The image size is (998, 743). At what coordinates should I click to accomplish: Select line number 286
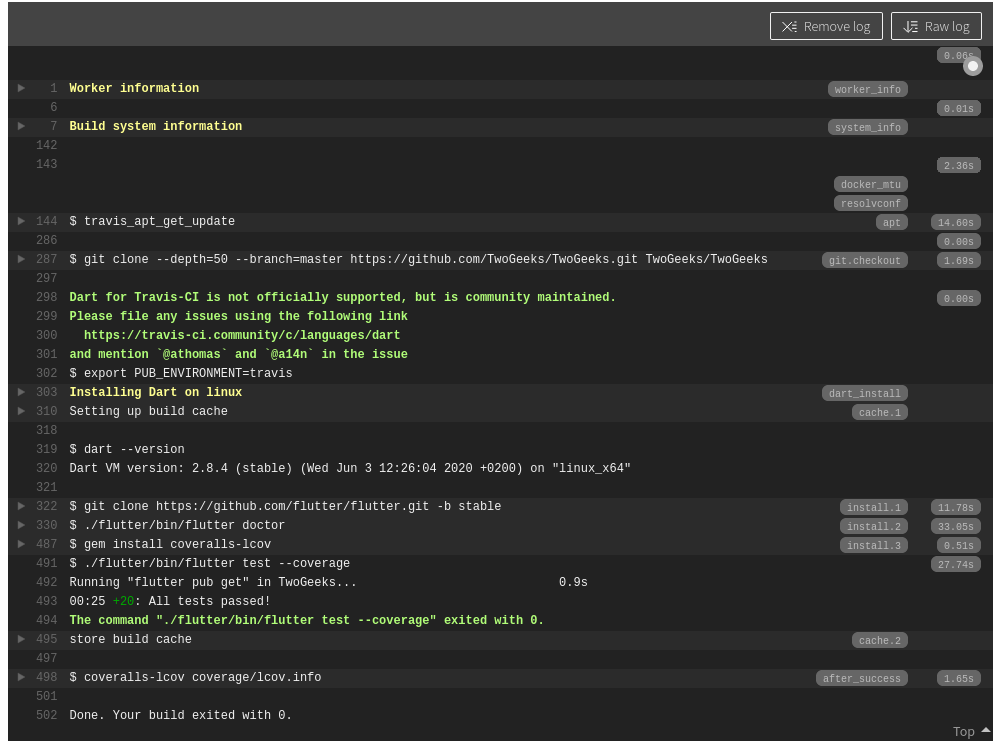pos(46,240)
